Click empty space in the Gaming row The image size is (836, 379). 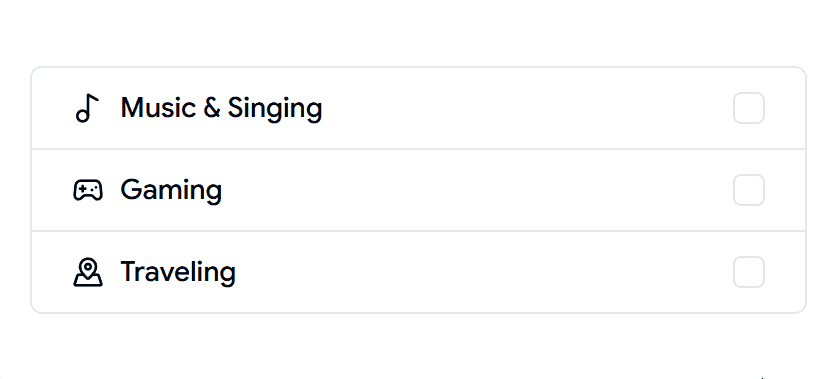(x=477, y=190)
